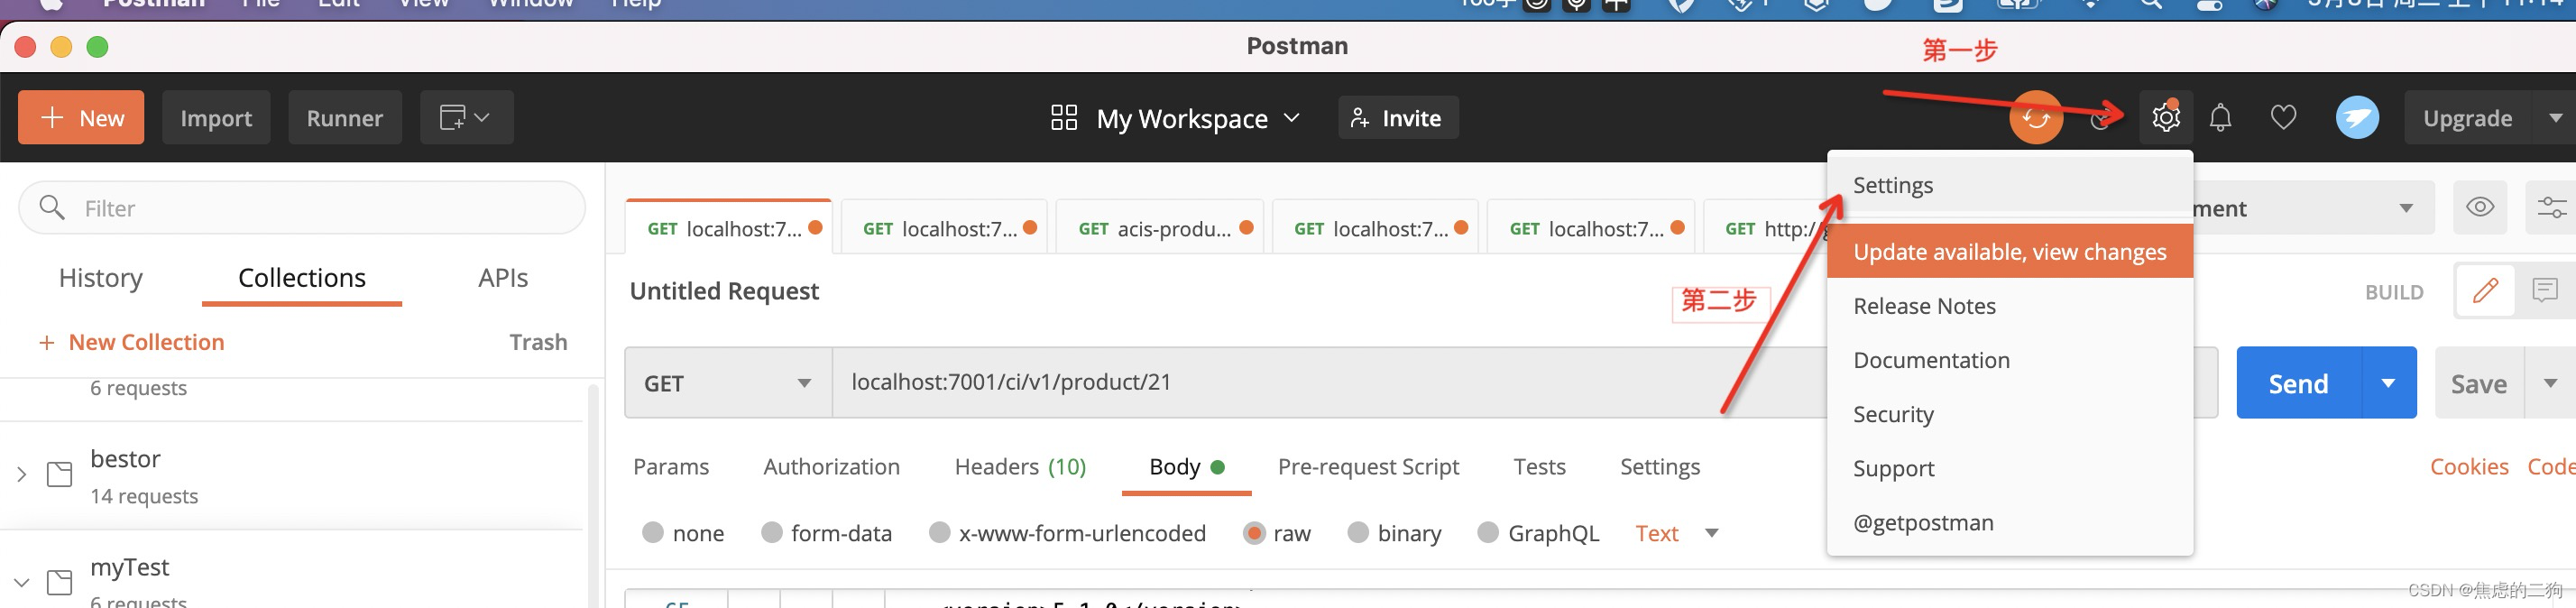Viewport: 2576px width, 608px height.
Task: Open the Save options arrow
Action: tap(2551, 383)
